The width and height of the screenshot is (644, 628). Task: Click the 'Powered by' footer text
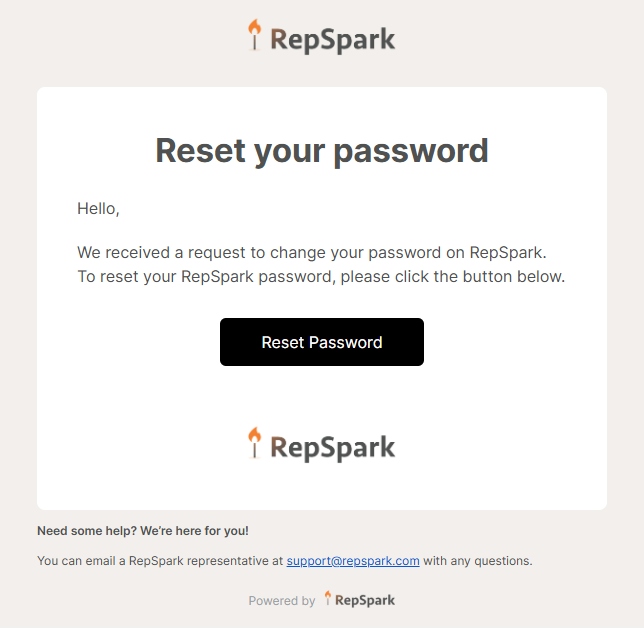coord(282,601)
